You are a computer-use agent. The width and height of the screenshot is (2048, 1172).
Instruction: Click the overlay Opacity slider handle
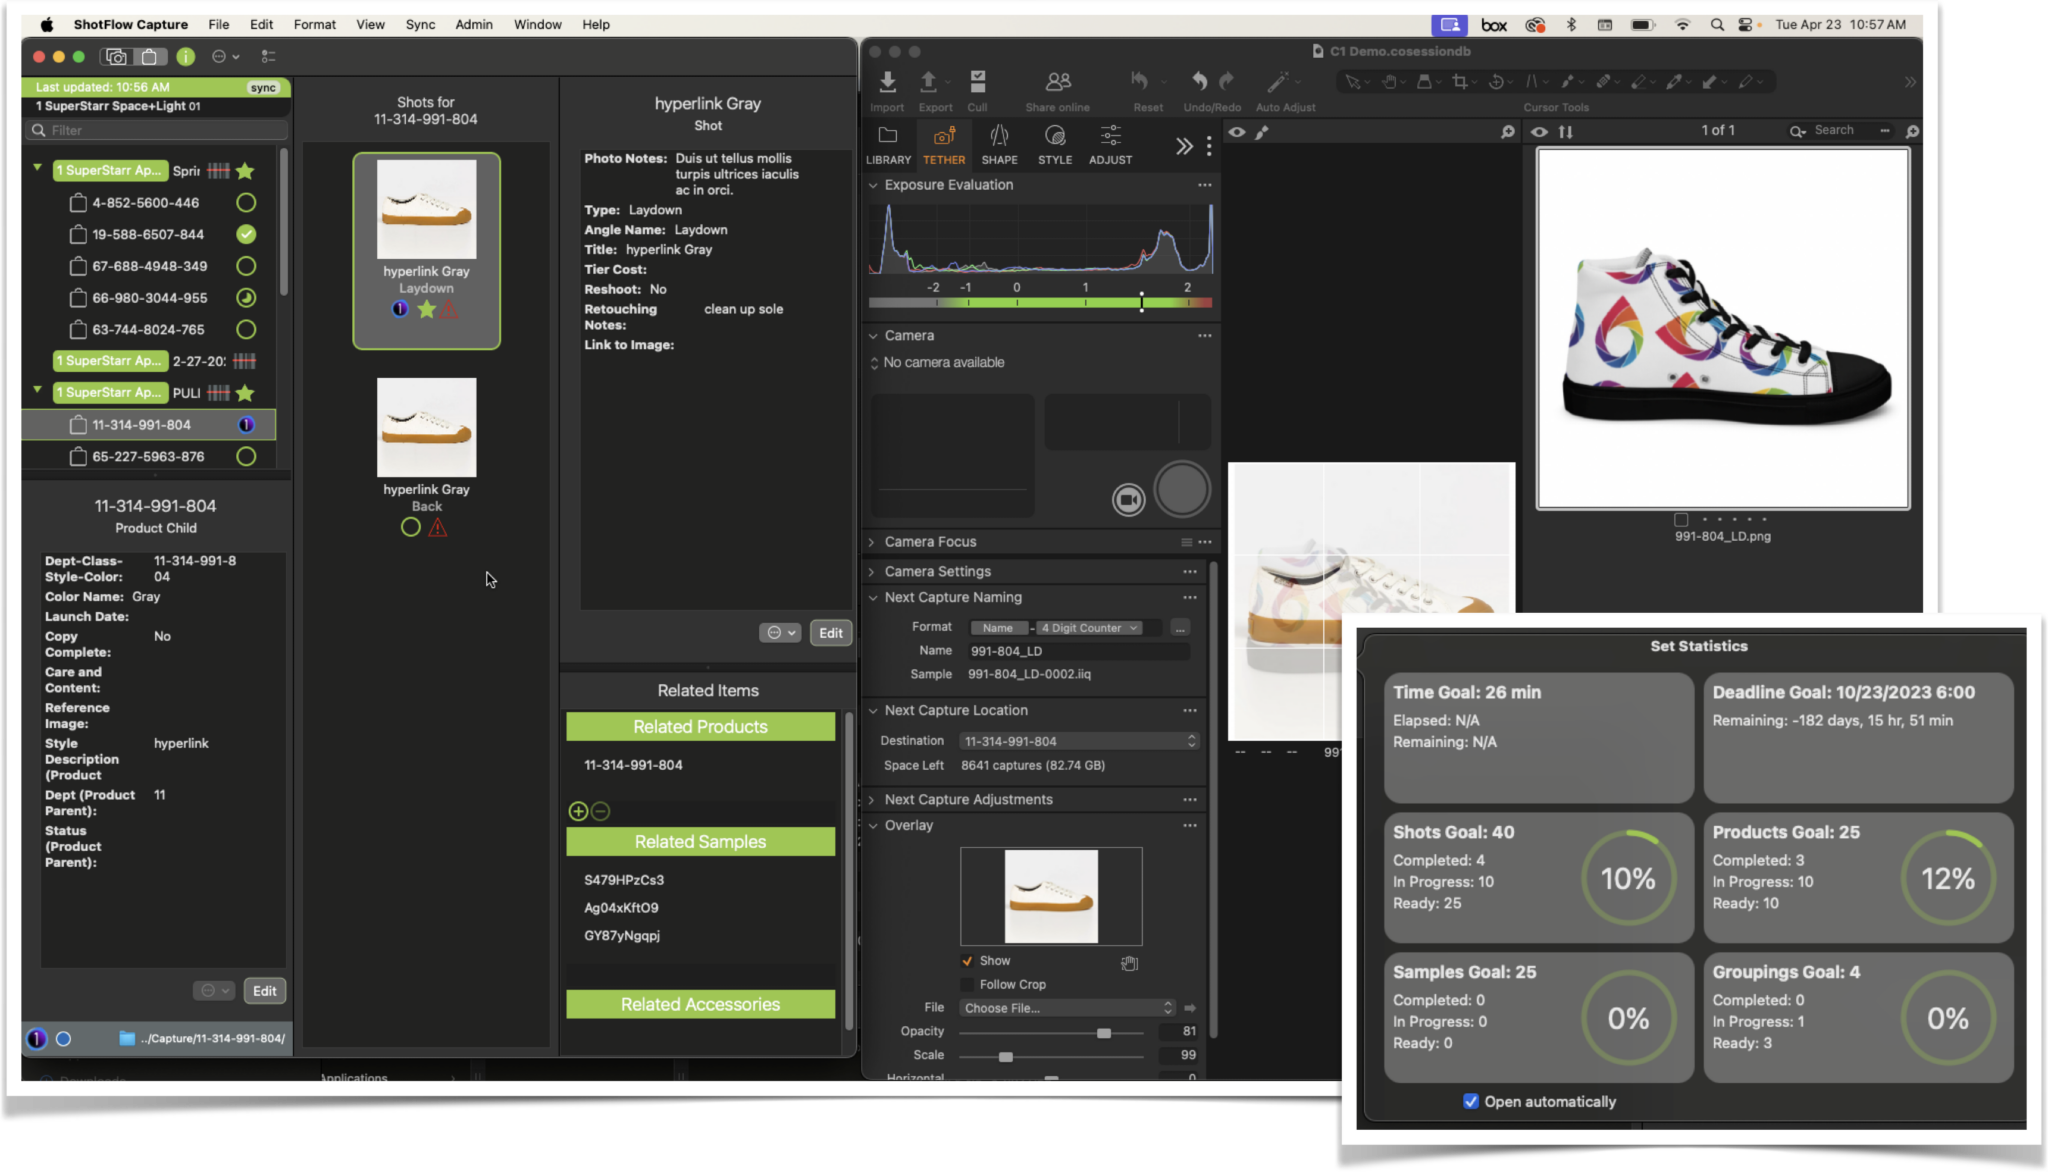tap(1103, 1032)
